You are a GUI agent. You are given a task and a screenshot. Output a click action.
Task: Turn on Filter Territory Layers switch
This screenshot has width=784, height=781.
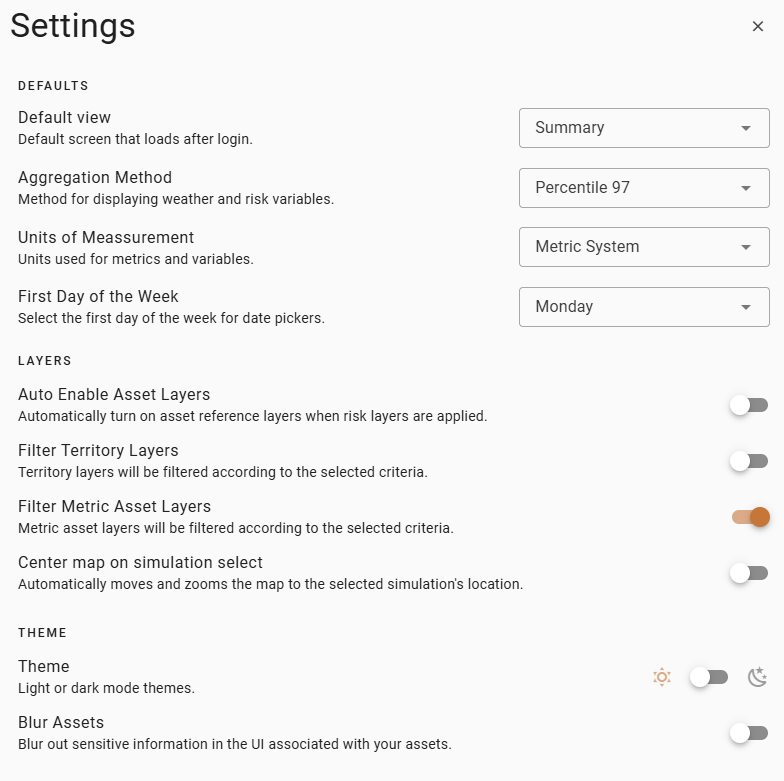748,461
